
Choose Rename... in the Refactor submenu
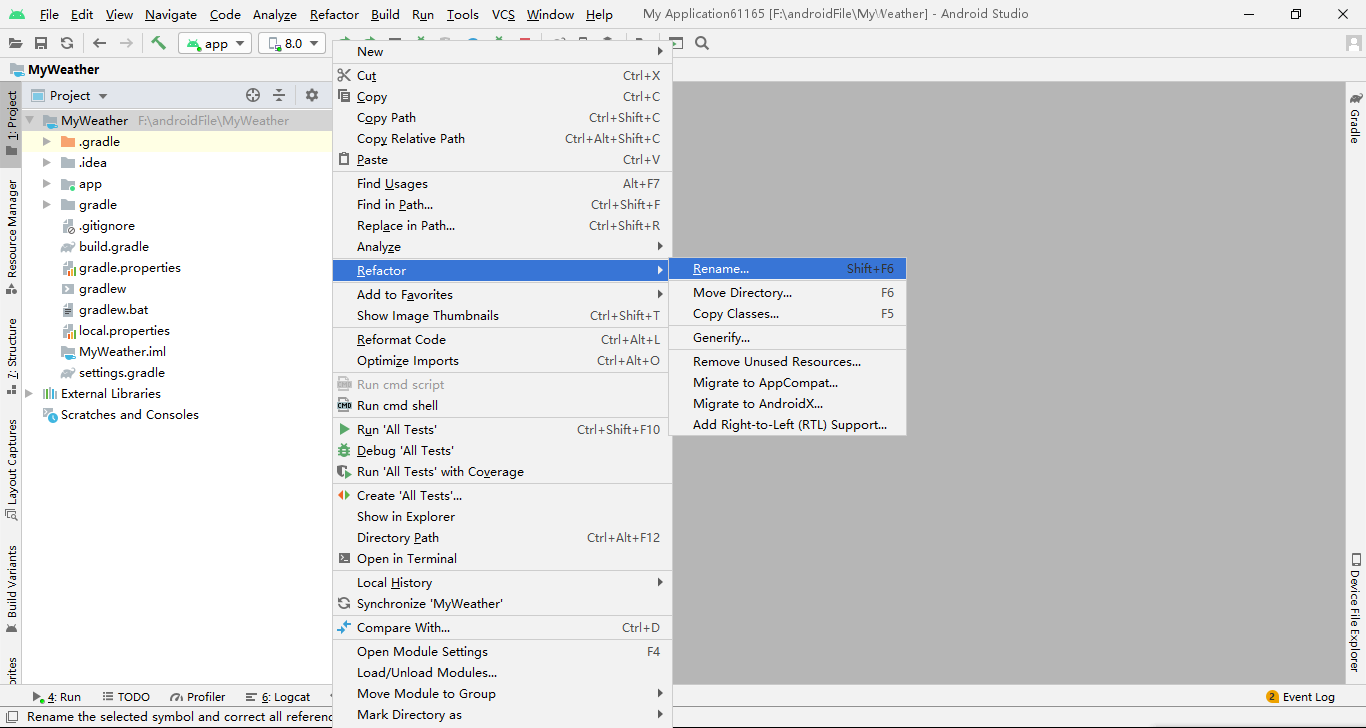(788, 269)
